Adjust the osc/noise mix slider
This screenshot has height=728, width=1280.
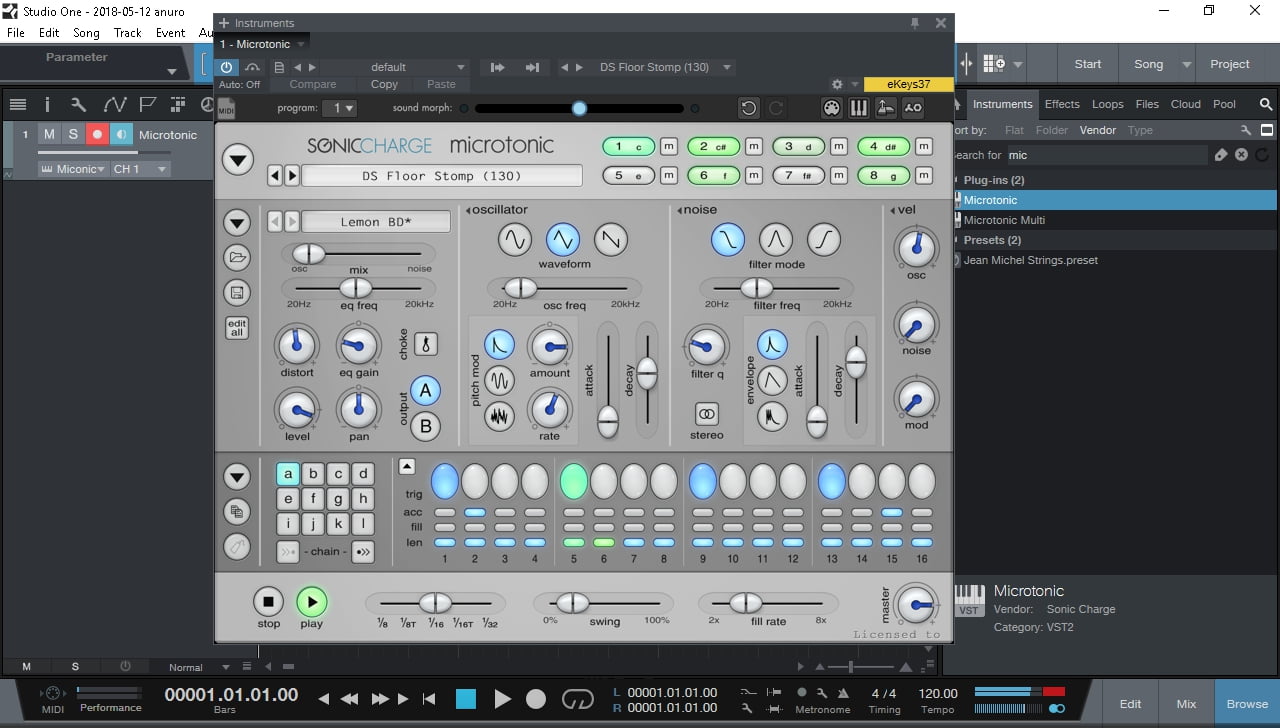tap(308, 254)
